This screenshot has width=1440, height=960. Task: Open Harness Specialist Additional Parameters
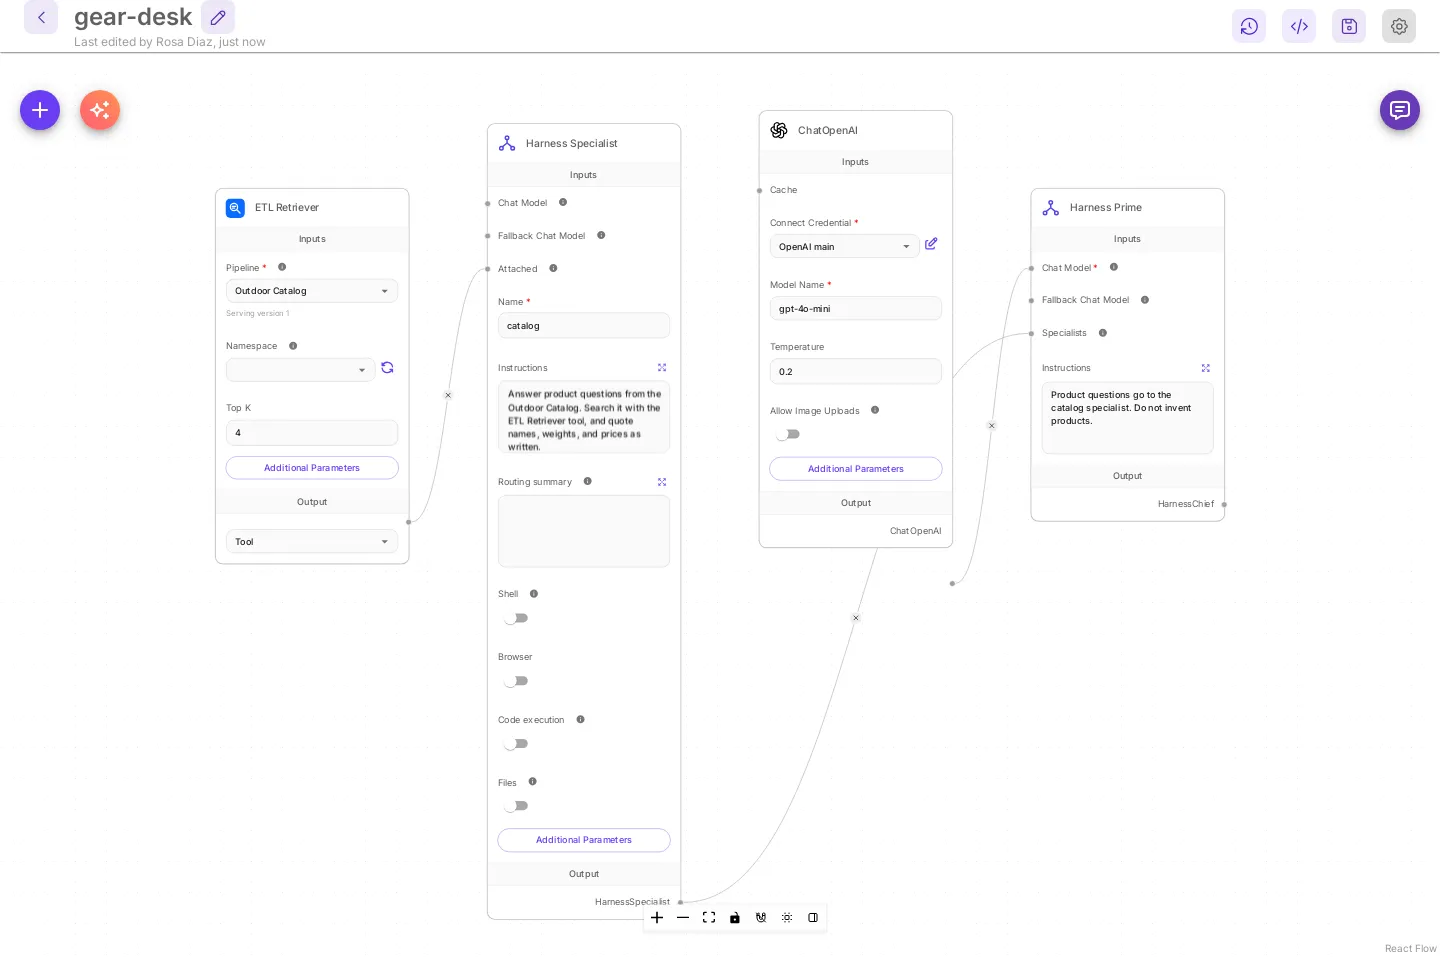click(x=584, y=840)
